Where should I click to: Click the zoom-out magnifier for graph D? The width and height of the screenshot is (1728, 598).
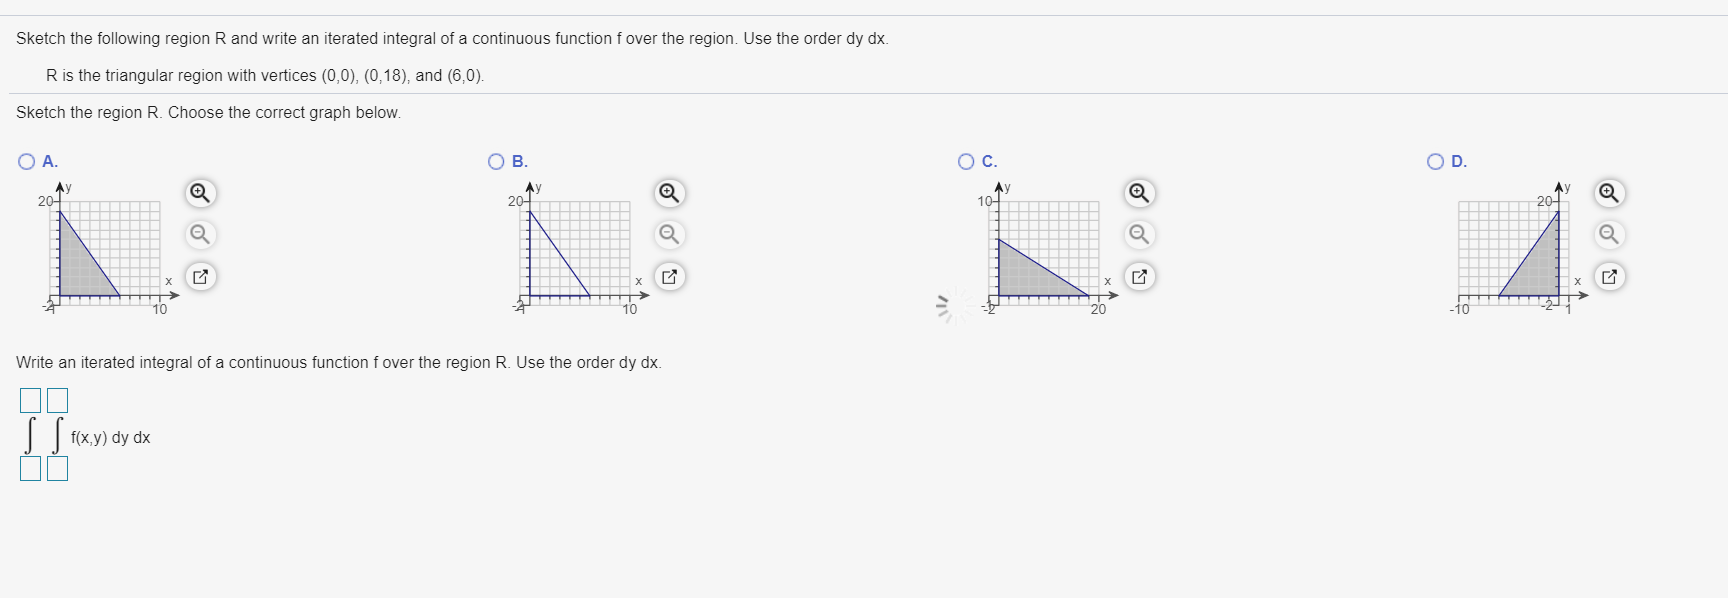pyautogui.click(x=1610, y=235)
